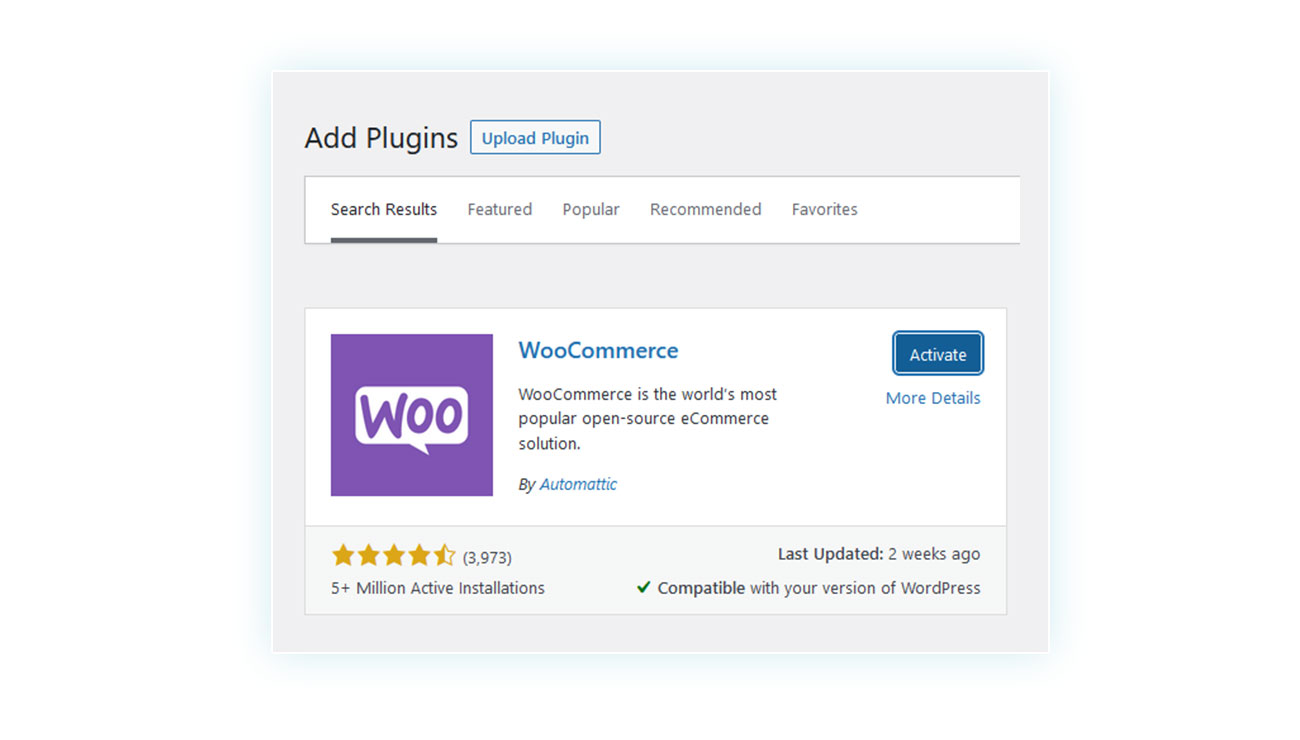Click the Upload Plugin button
The width and height of the screenshot is (1300, 740).
[x=535, y=138]
